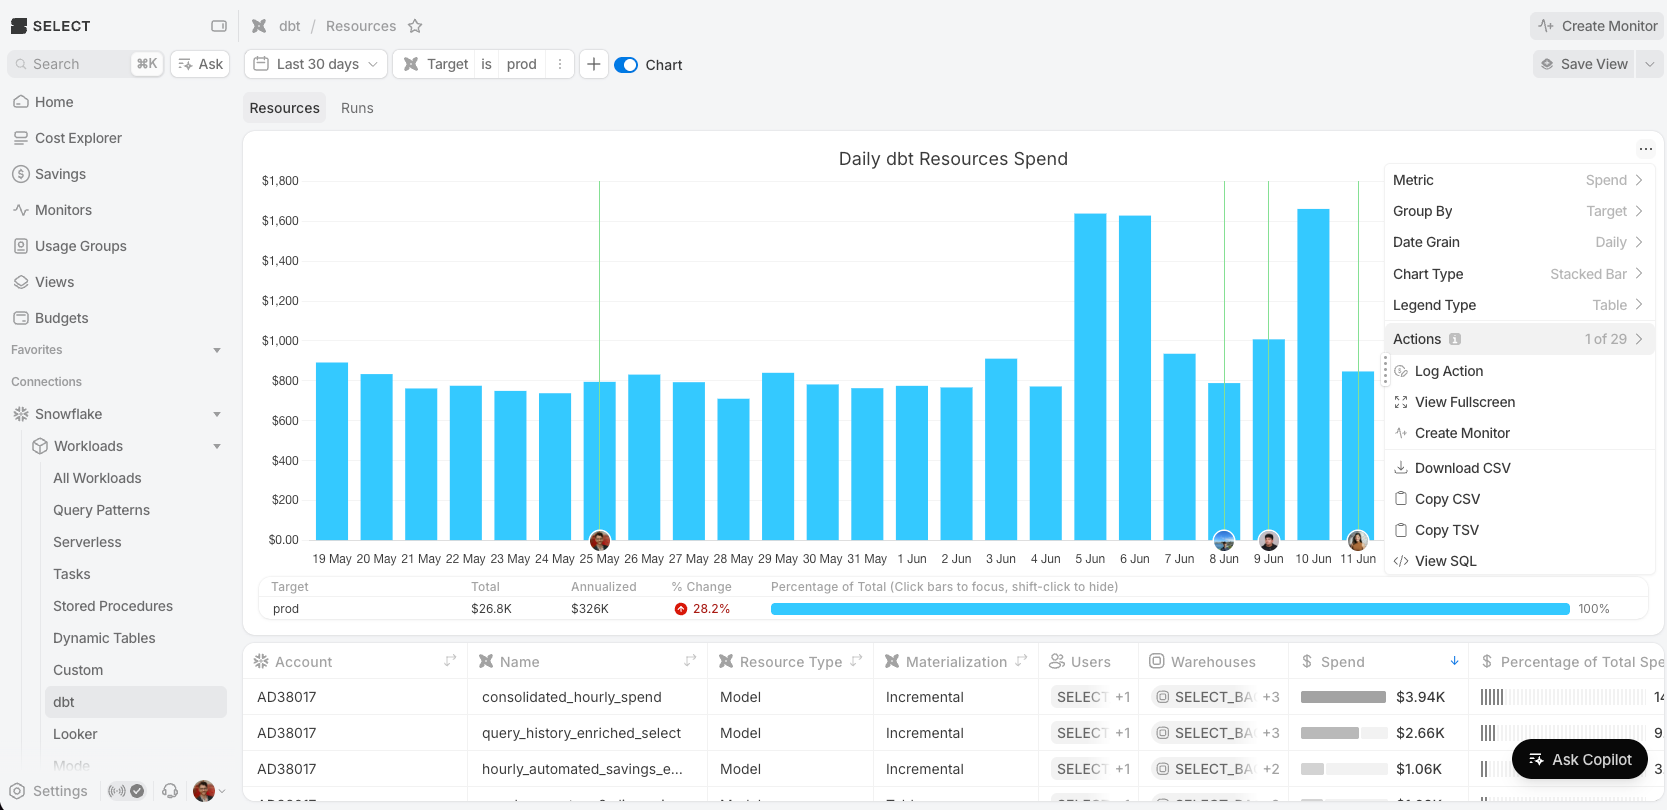1667x810 pixels.
Task: Expand the Group By Target submenu
Action: (1518, 211)
